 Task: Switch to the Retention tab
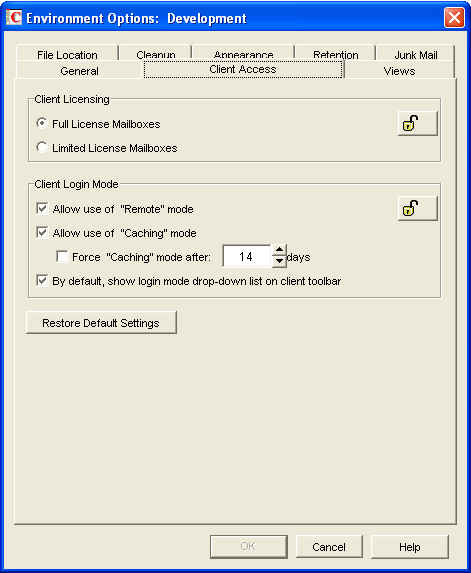pyautogui.click(x=335, y=54)
